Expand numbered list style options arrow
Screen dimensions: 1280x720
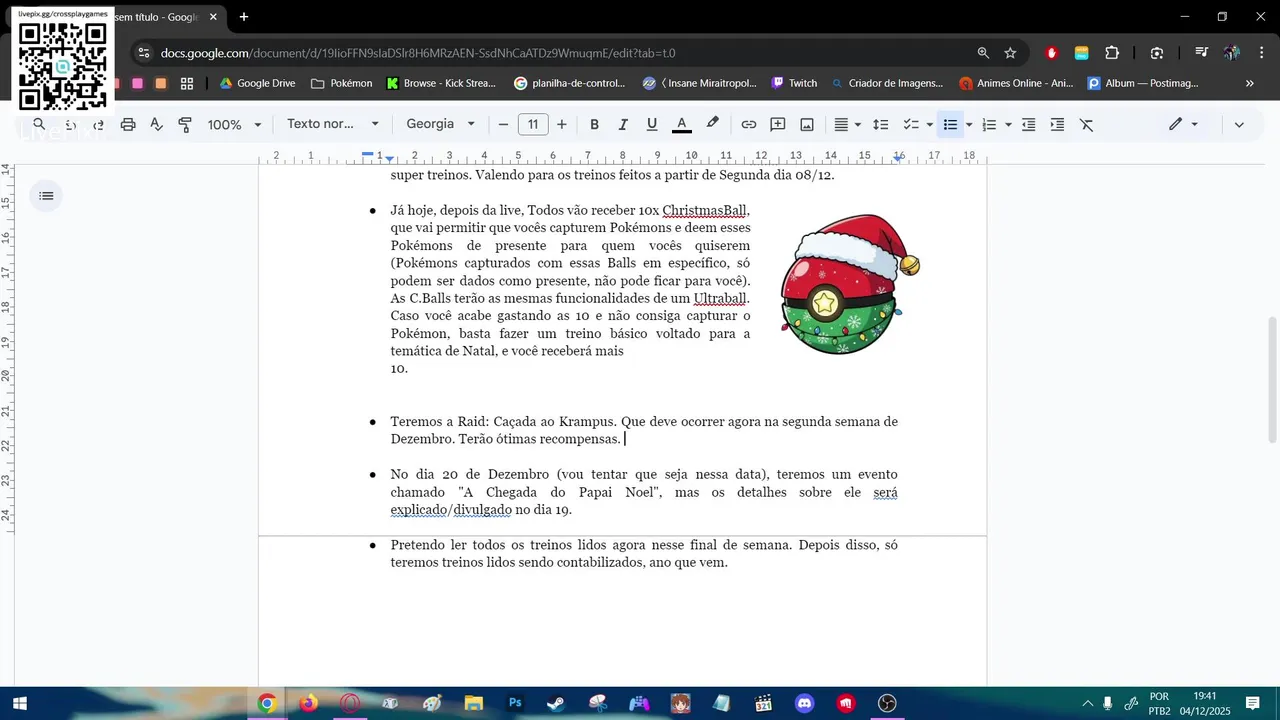pyautogui.click(x=1008, y=125)
